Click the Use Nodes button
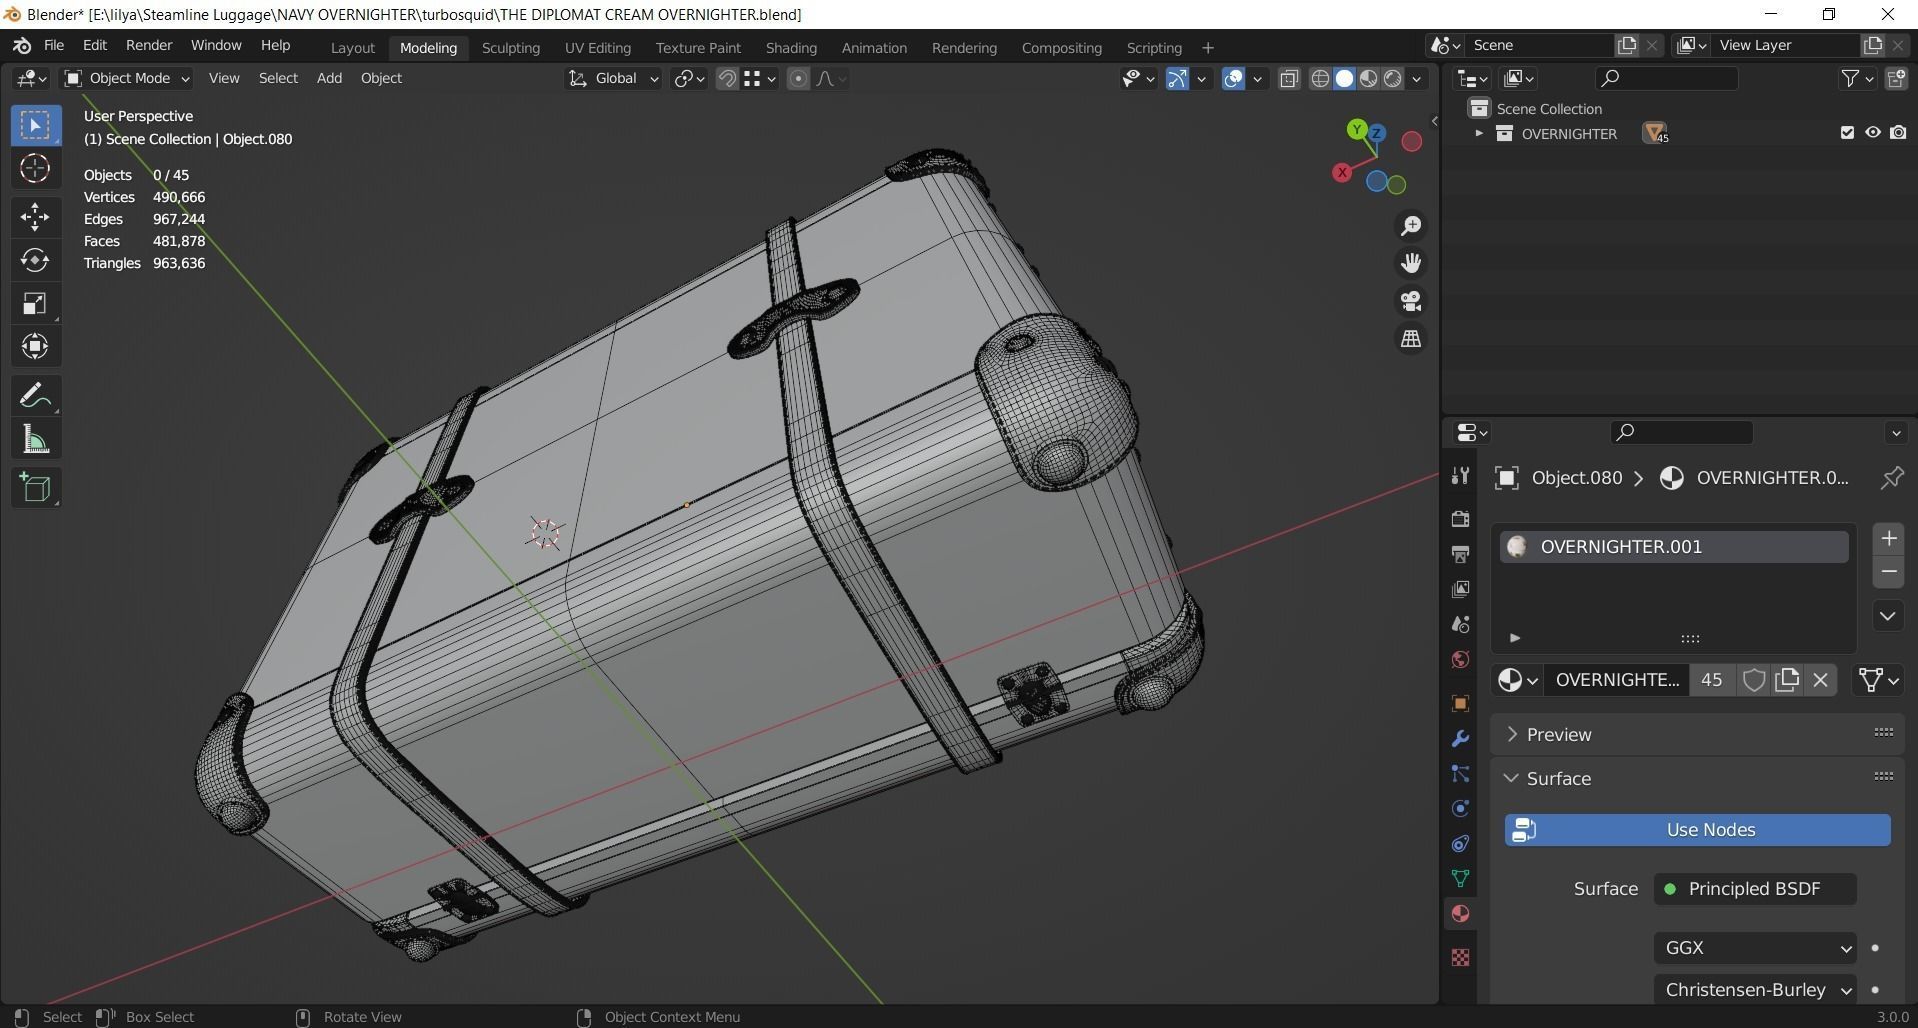This screenshot has height=1028, width=1918. [1697, 830]
